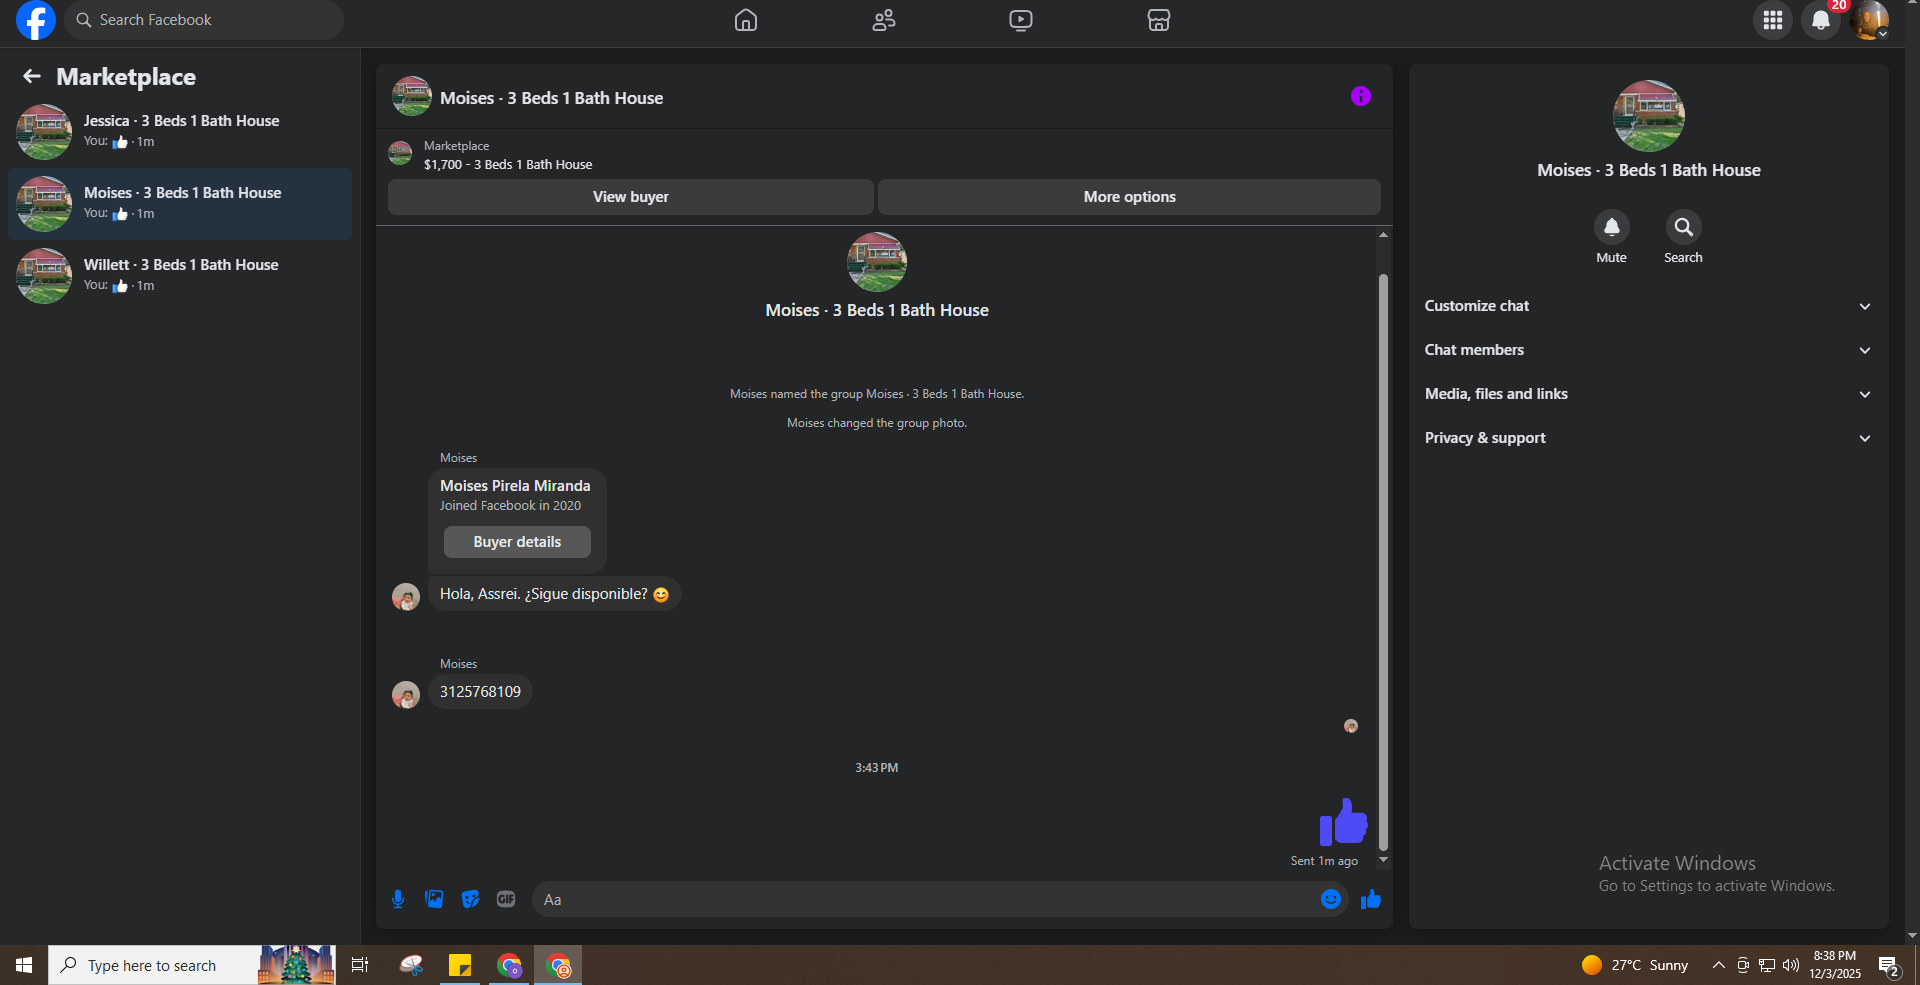Click the taskbar clock showing 8:38 PM

click(1835, 965)
